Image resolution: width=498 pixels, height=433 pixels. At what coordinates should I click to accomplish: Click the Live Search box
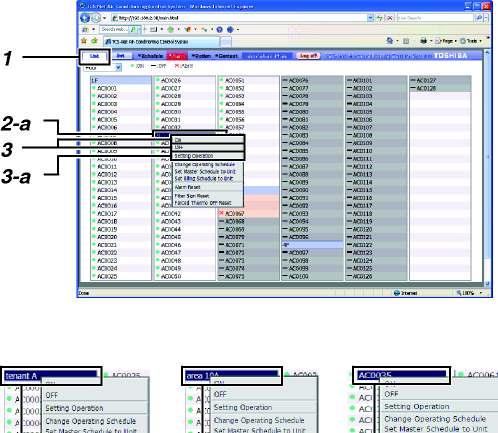[435, 18]
